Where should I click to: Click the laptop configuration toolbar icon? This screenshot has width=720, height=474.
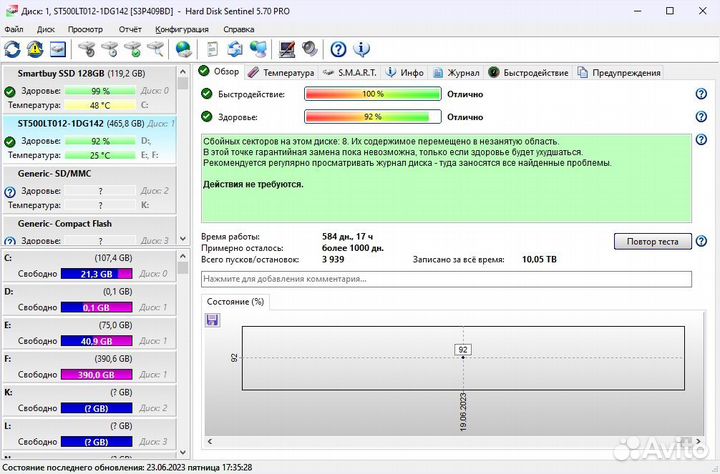point(287,49)
